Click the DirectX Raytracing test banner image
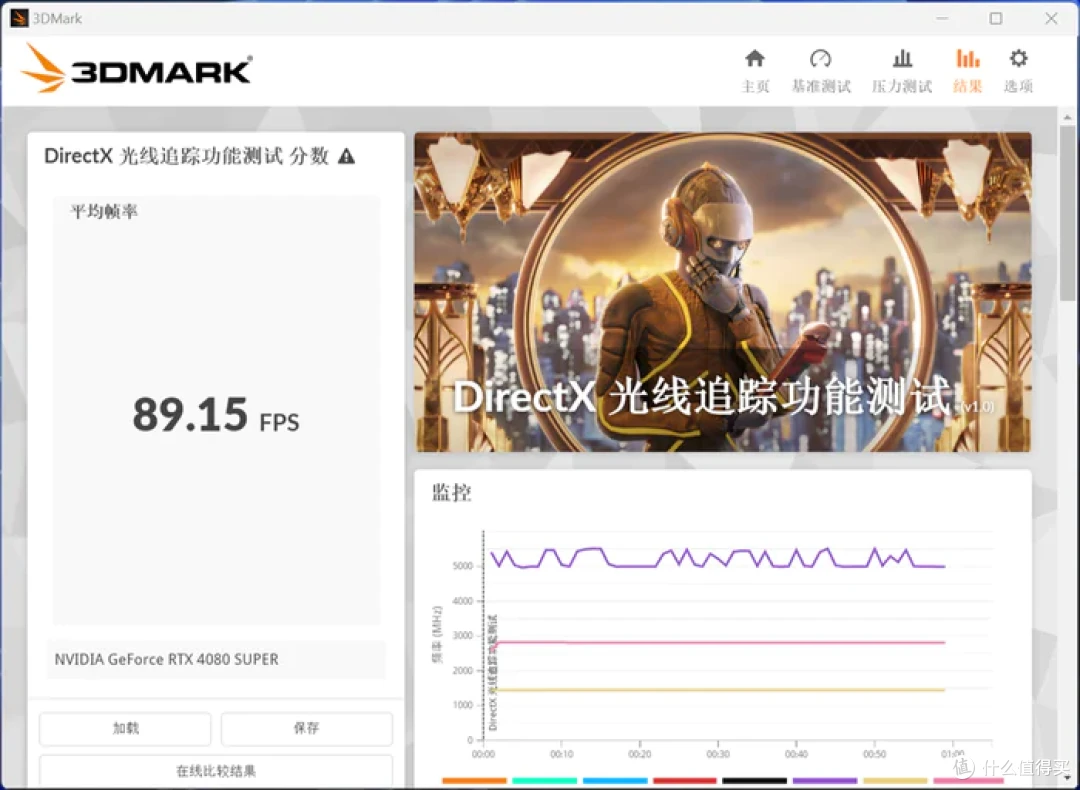1080x790 pixels. point(723,292)
